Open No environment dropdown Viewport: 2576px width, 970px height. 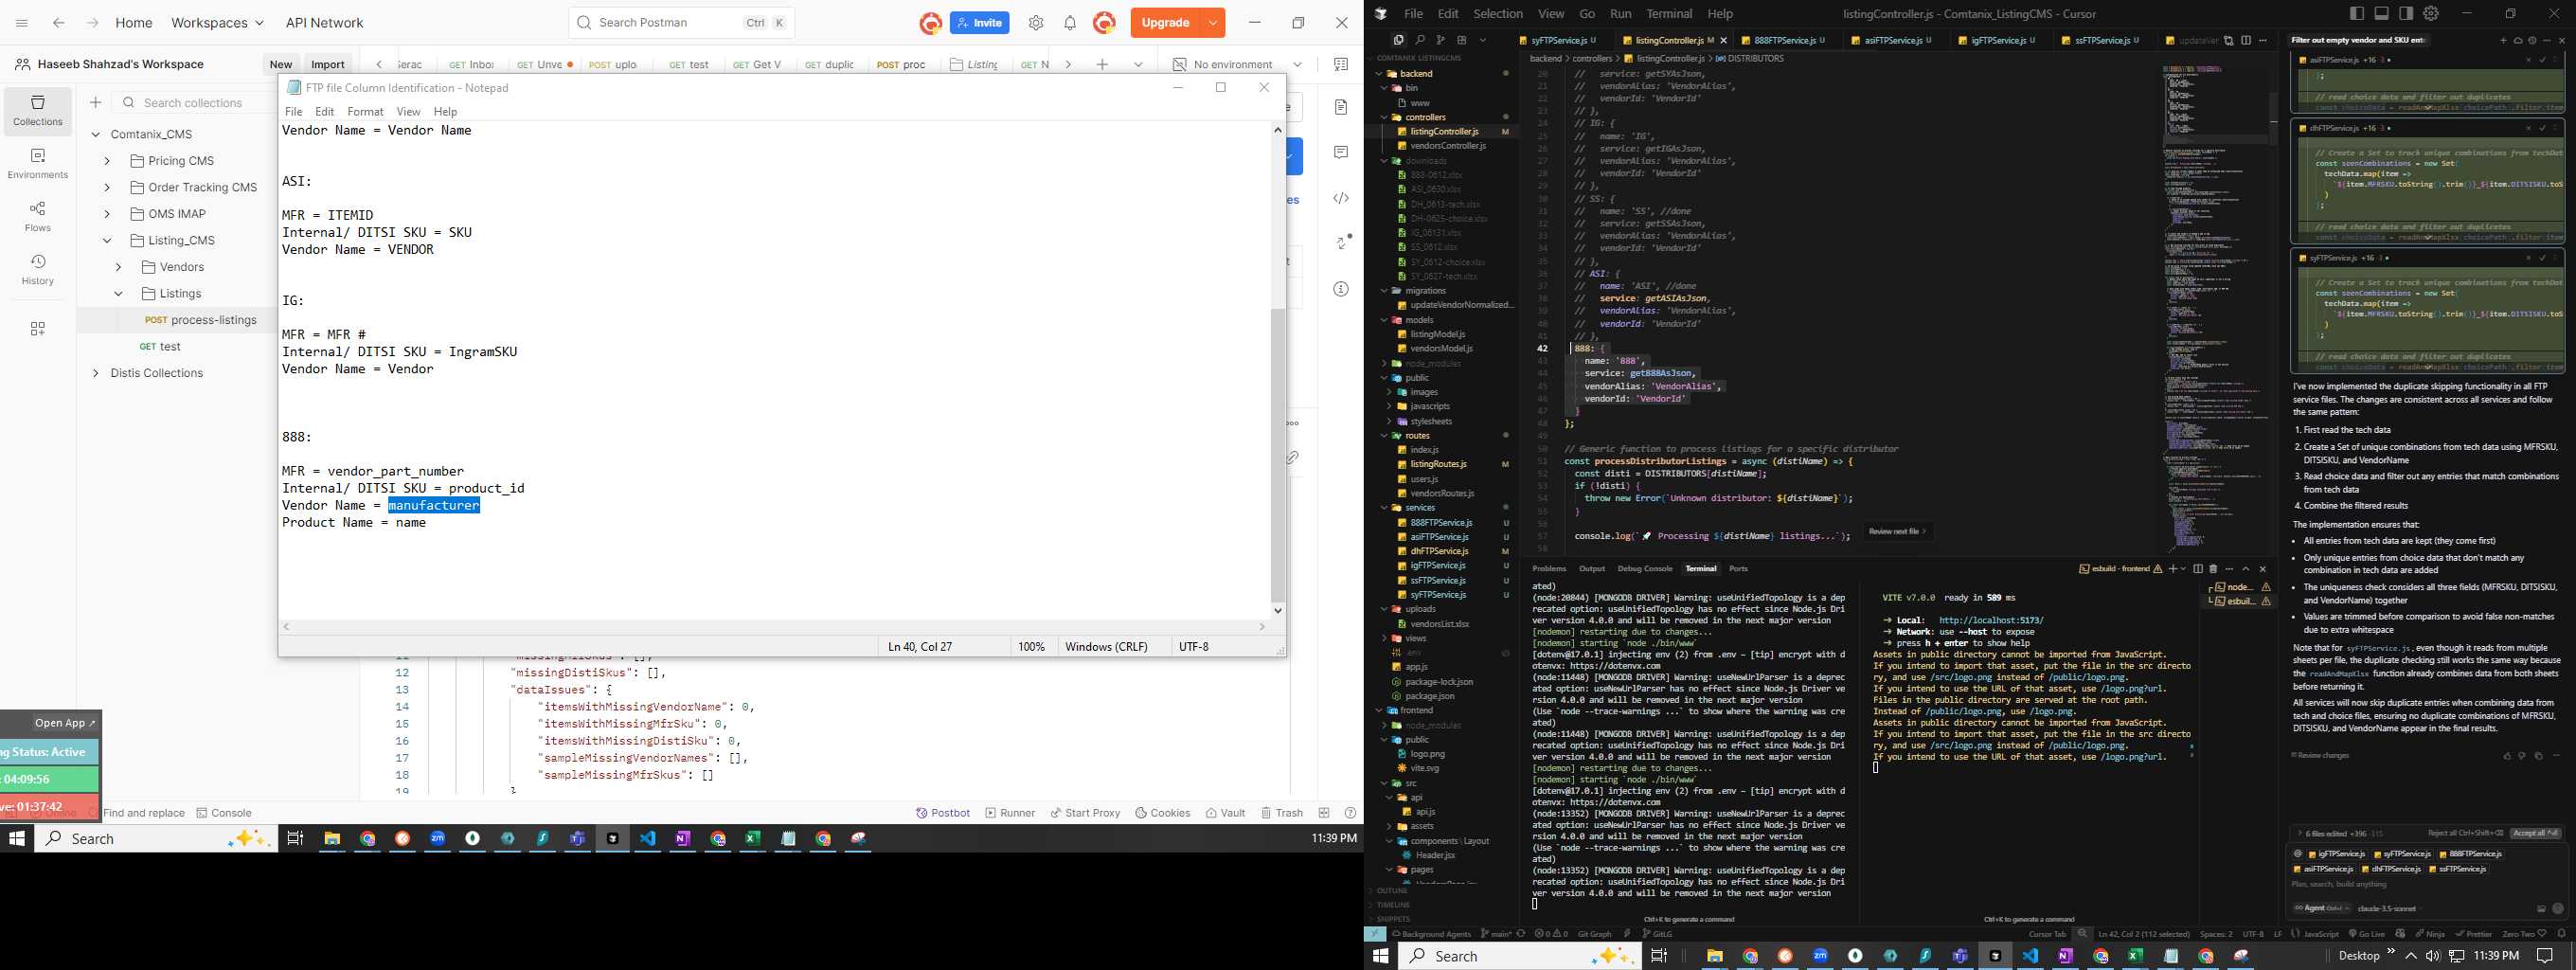(1238, 64)
